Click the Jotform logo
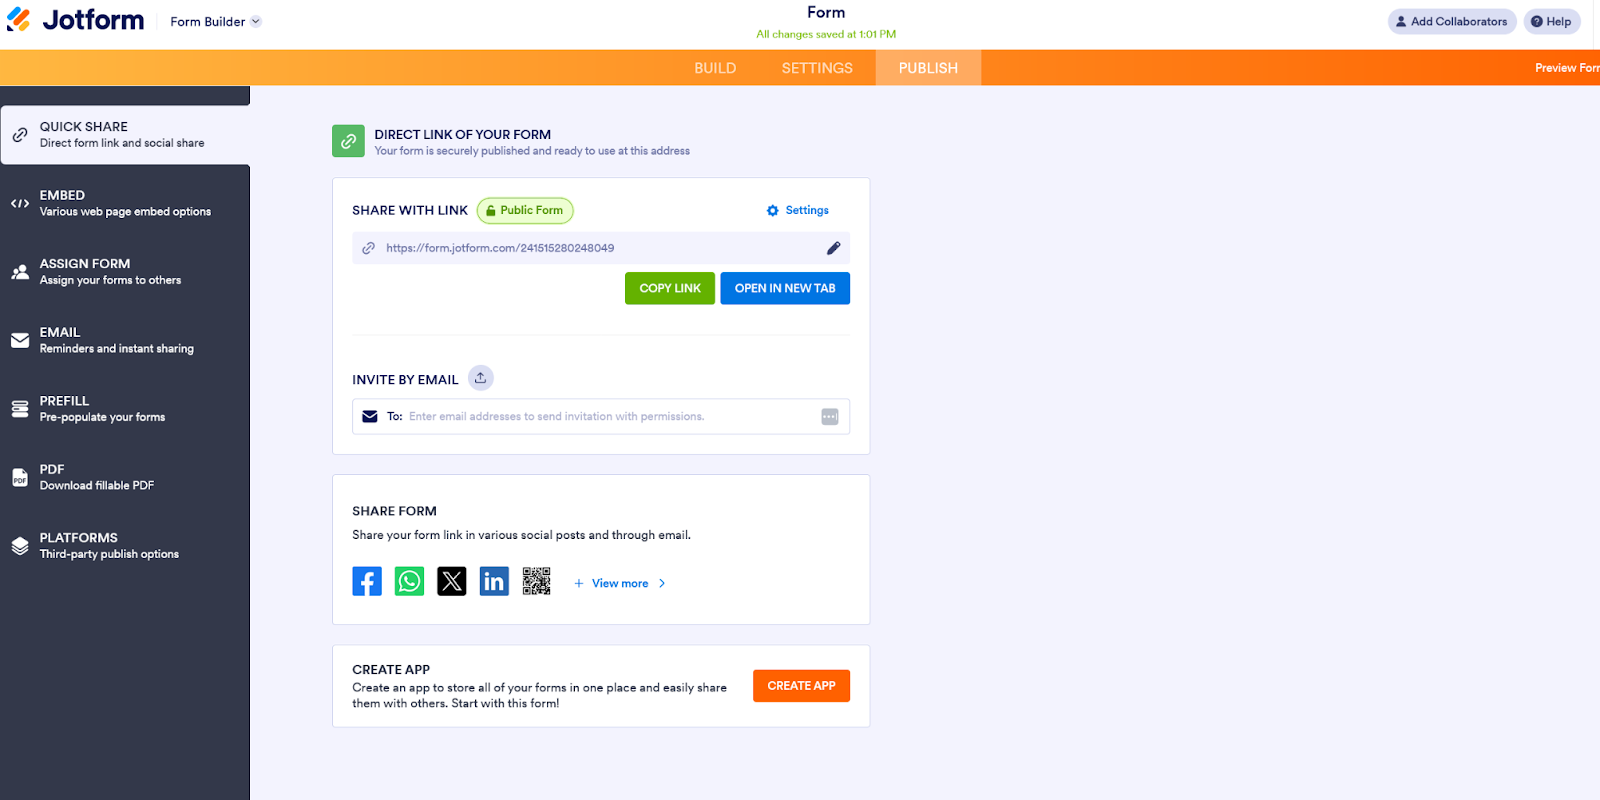This screenshot has height=800, width=1600. [75, 20]
